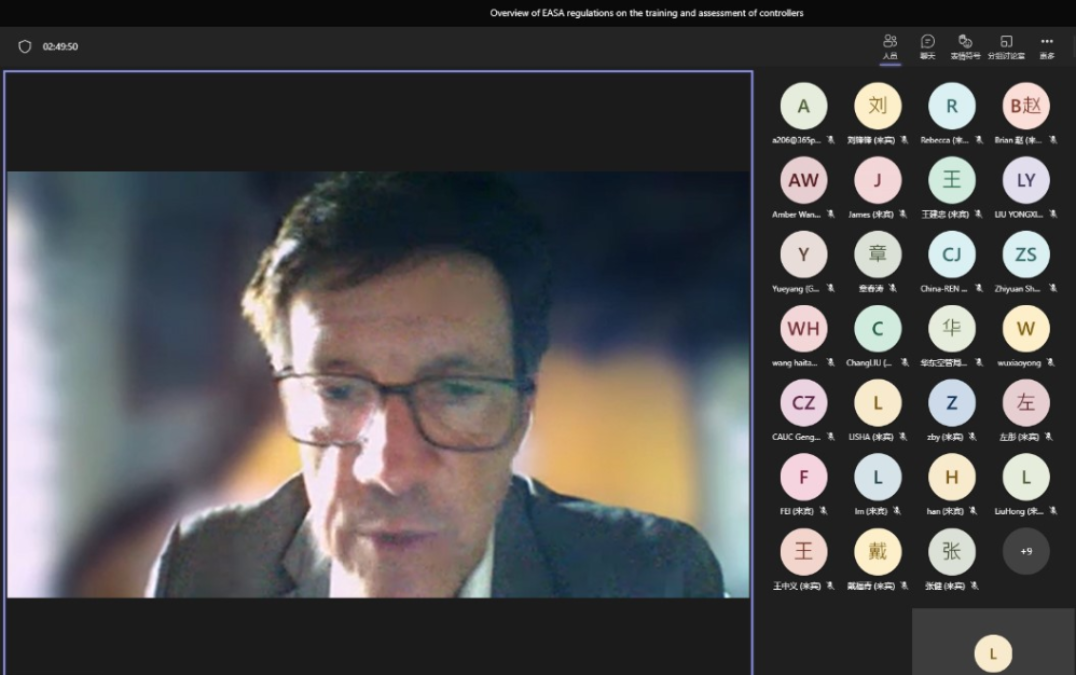Click the muted mic icon beside wuxiaoyong

click(x=1051, y=363)
